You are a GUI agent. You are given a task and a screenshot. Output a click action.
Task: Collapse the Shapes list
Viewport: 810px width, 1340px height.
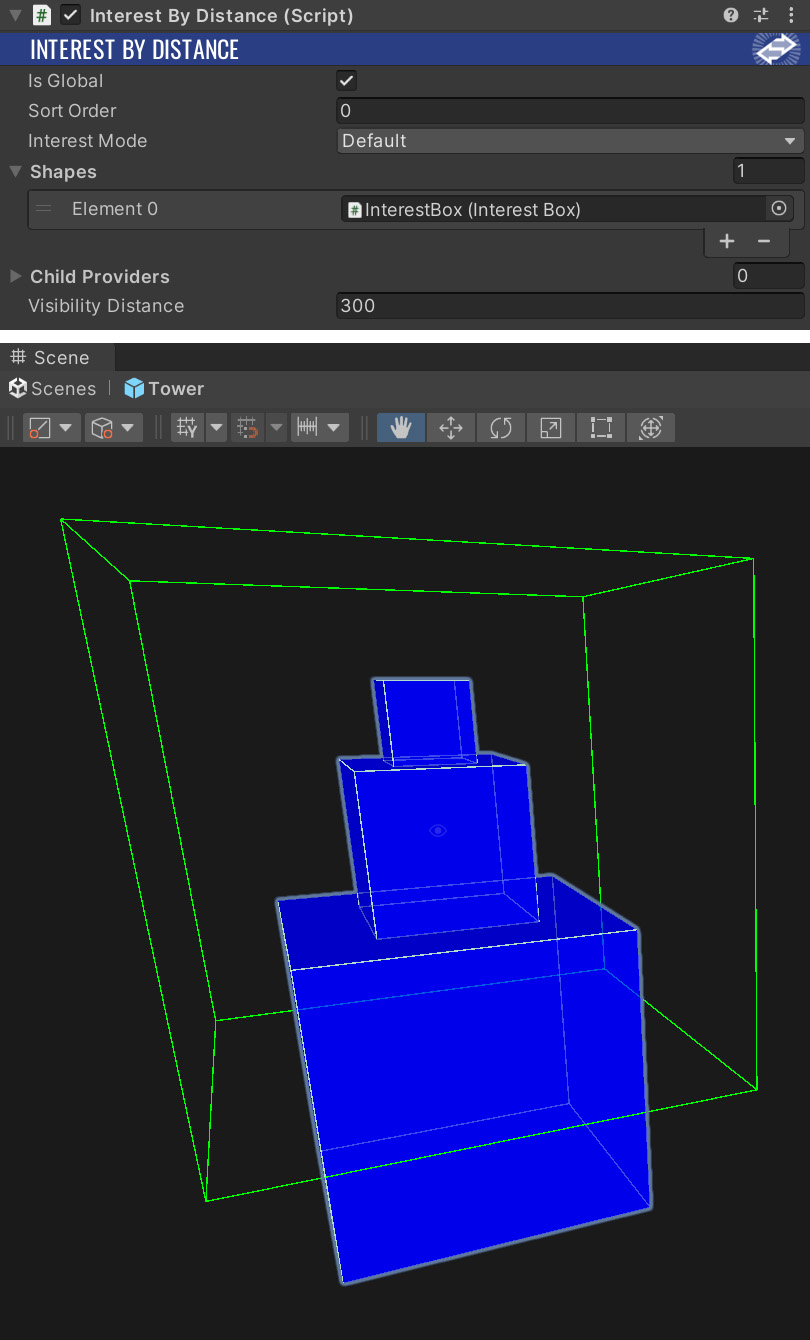click(x=15, y=172)
